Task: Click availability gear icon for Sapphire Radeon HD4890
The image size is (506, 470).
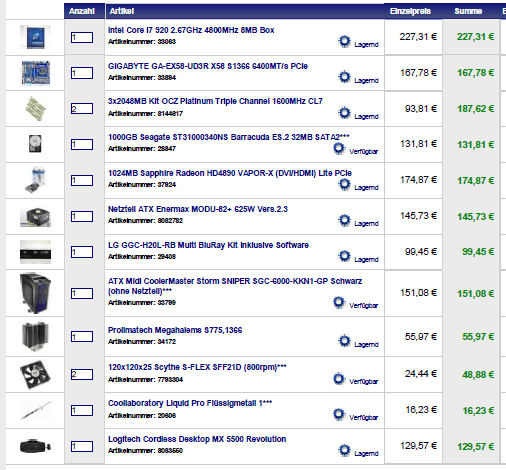Action: point(344,184)
